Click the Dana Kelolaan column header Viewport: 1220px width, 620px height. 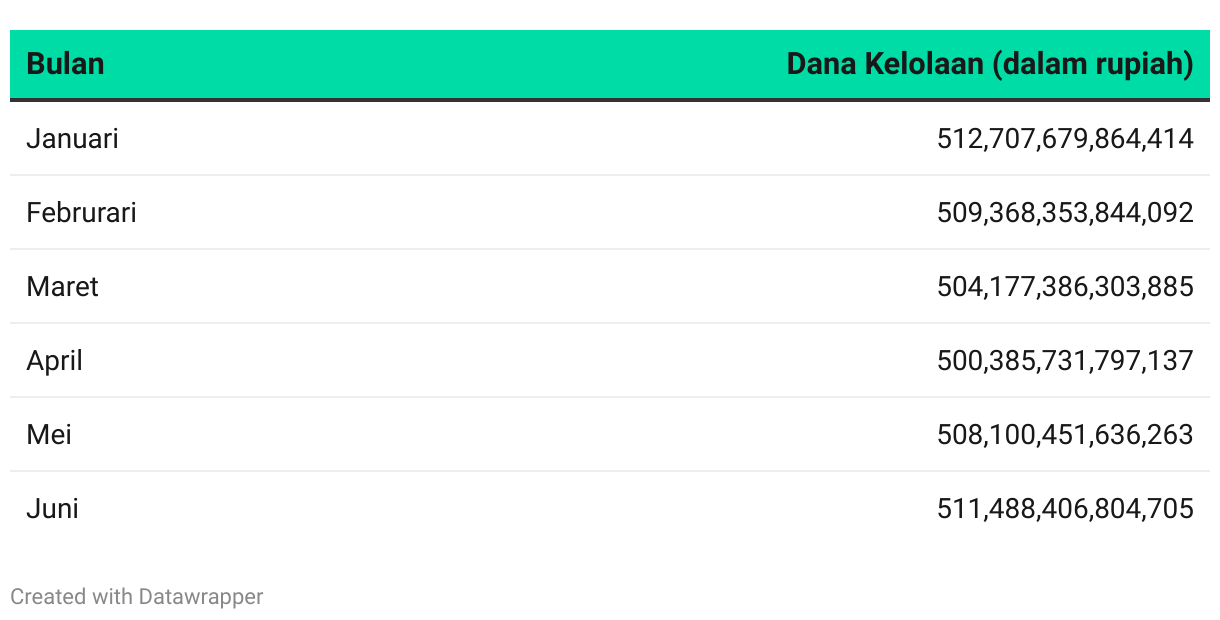tap(990, 64)
